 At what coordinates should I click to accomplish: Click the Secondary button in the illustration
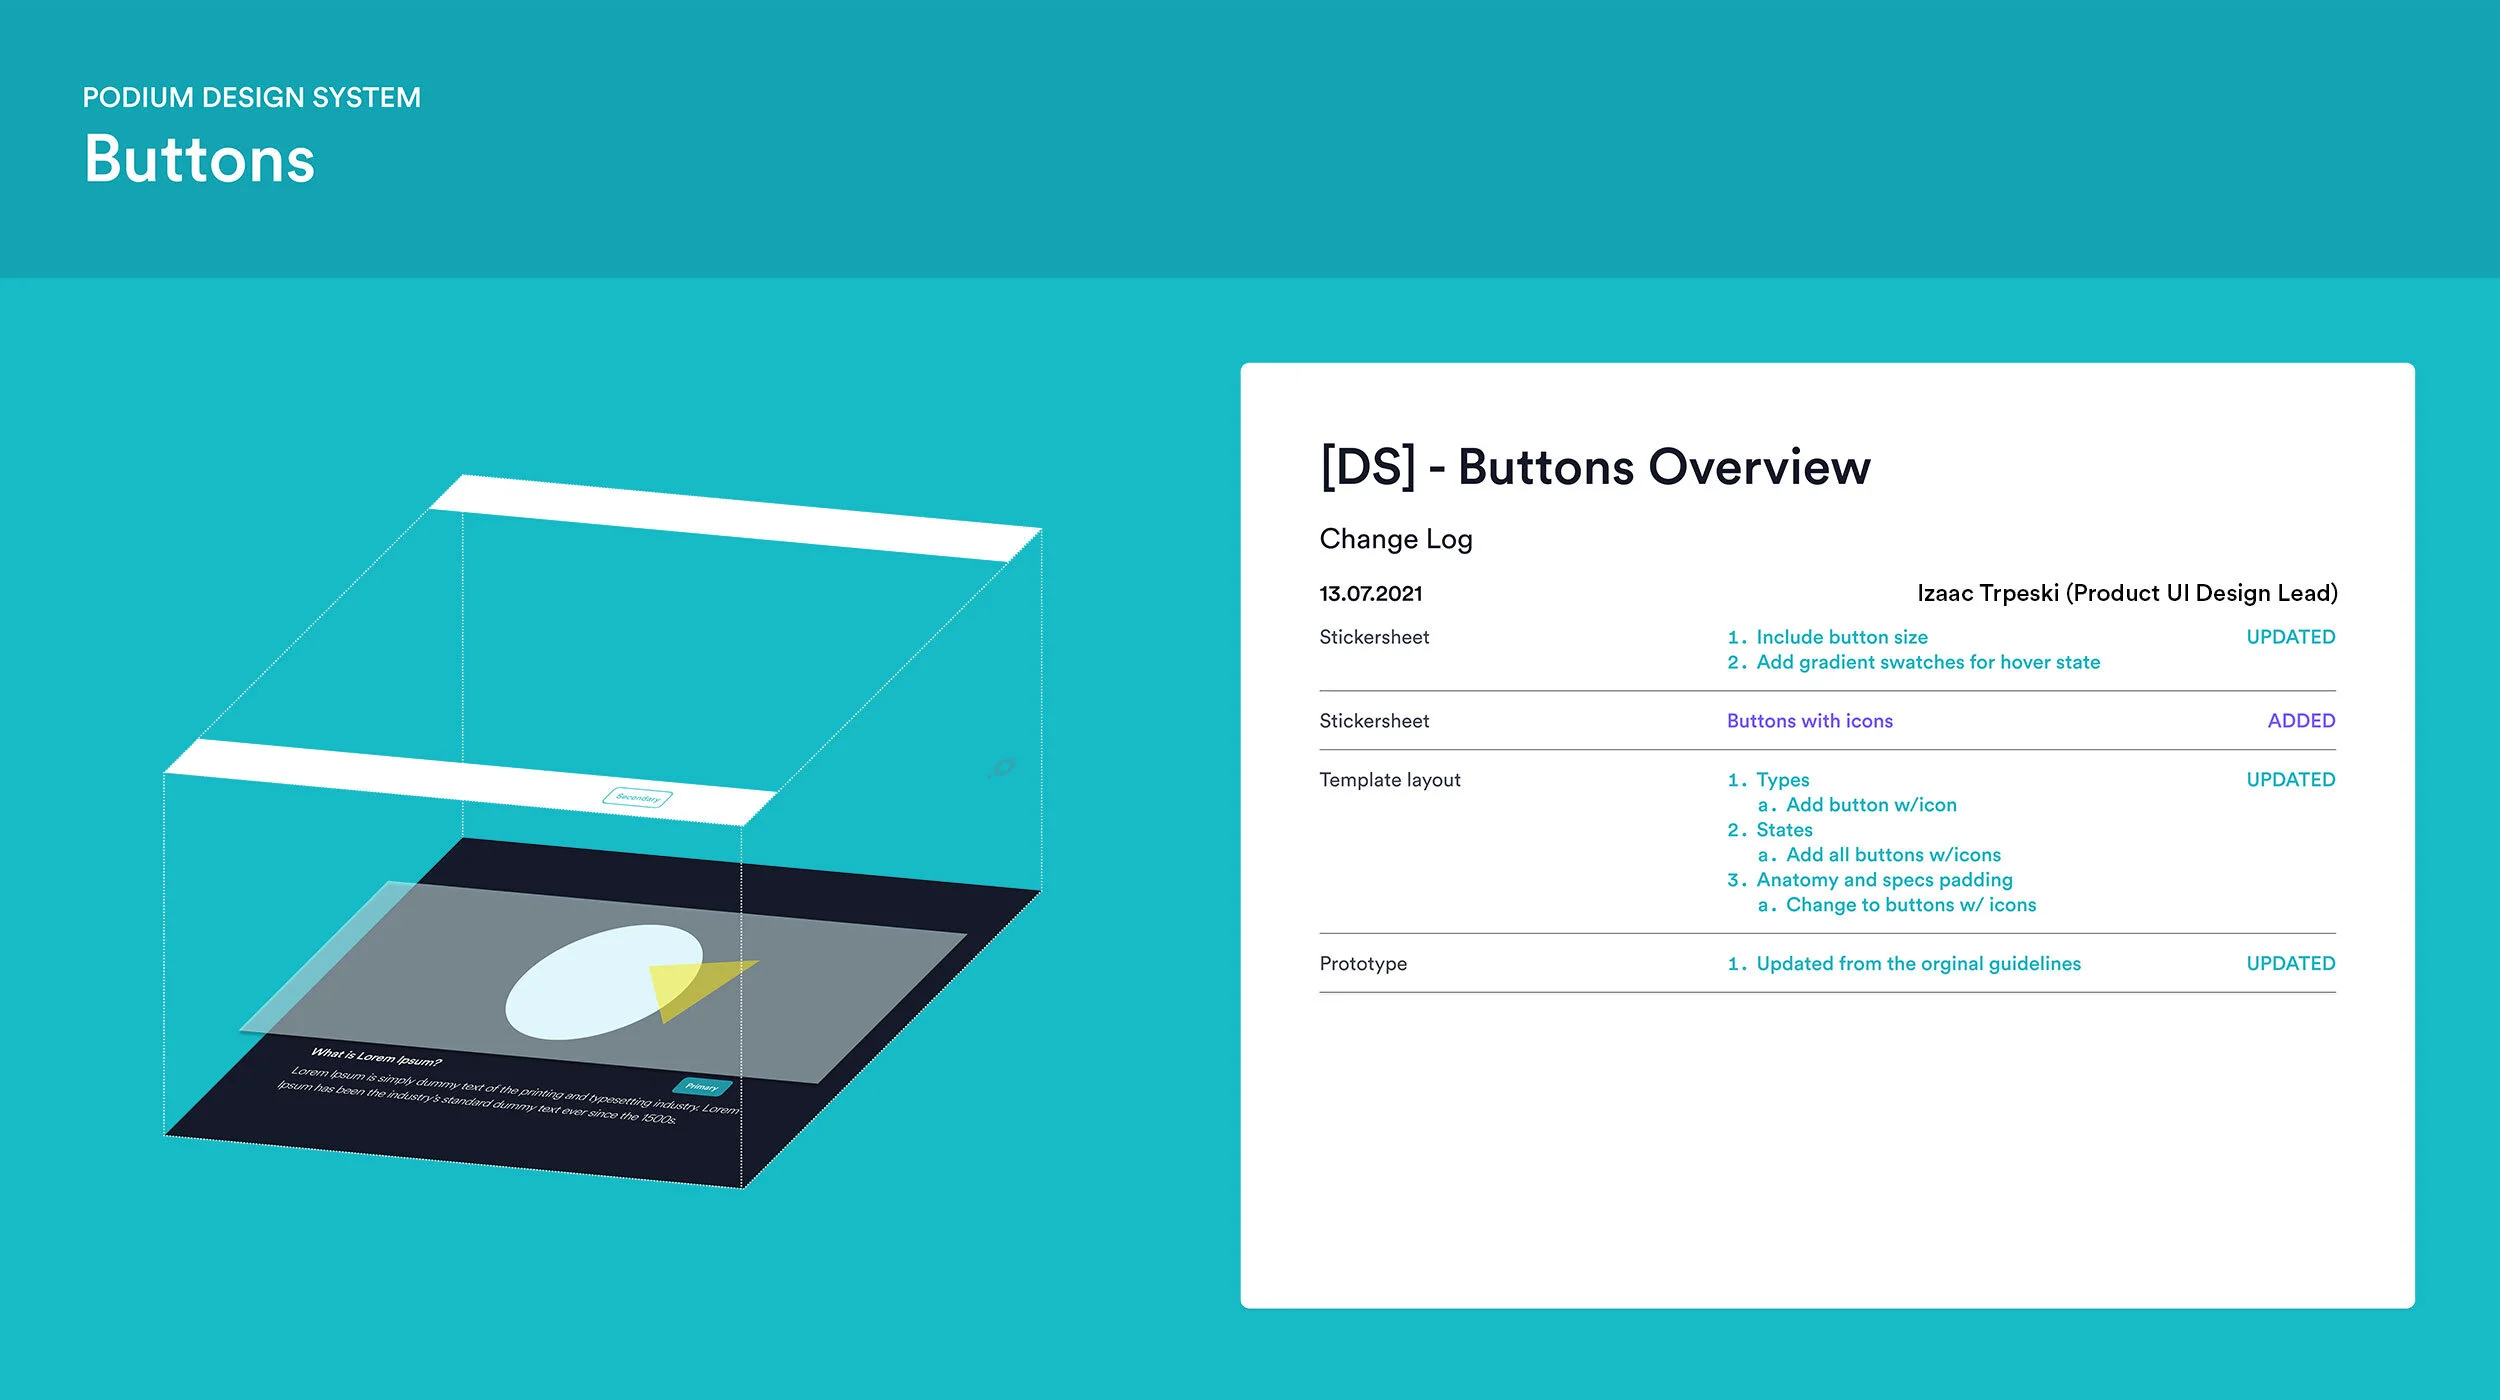tap(637, 797)
